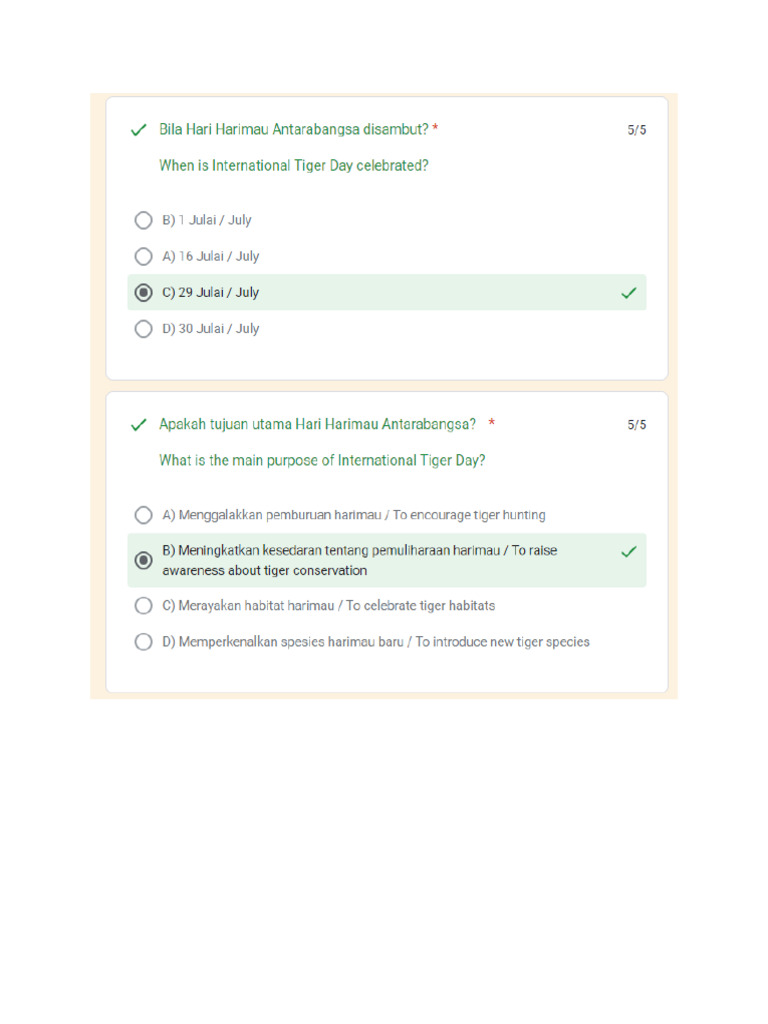768x1024 pixels.
Task: Click the 5/5 score on second question
Action: coord(637,425)
